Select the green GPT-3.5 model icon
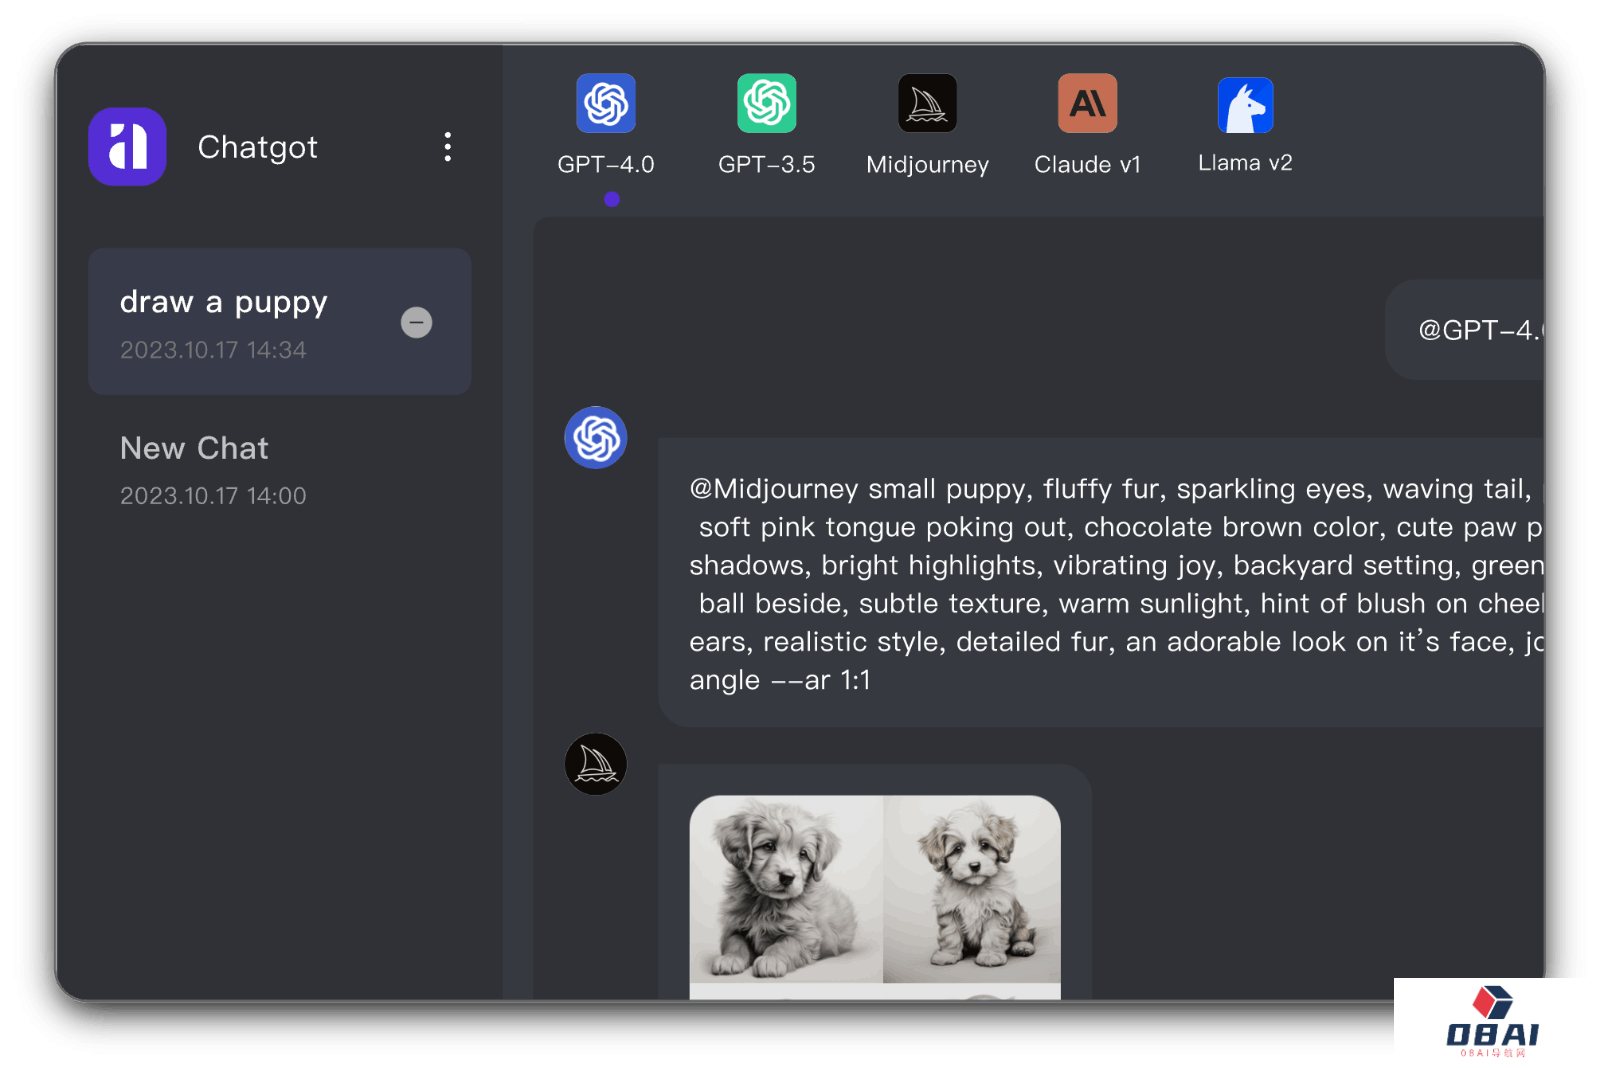The height and width of the screenshot is (1068, 1600). click(767, 103)
